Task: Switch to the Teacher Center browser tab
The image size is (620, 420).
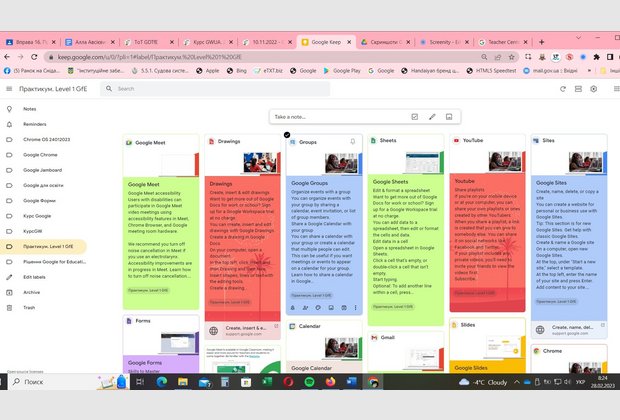Action: (579, 42)
